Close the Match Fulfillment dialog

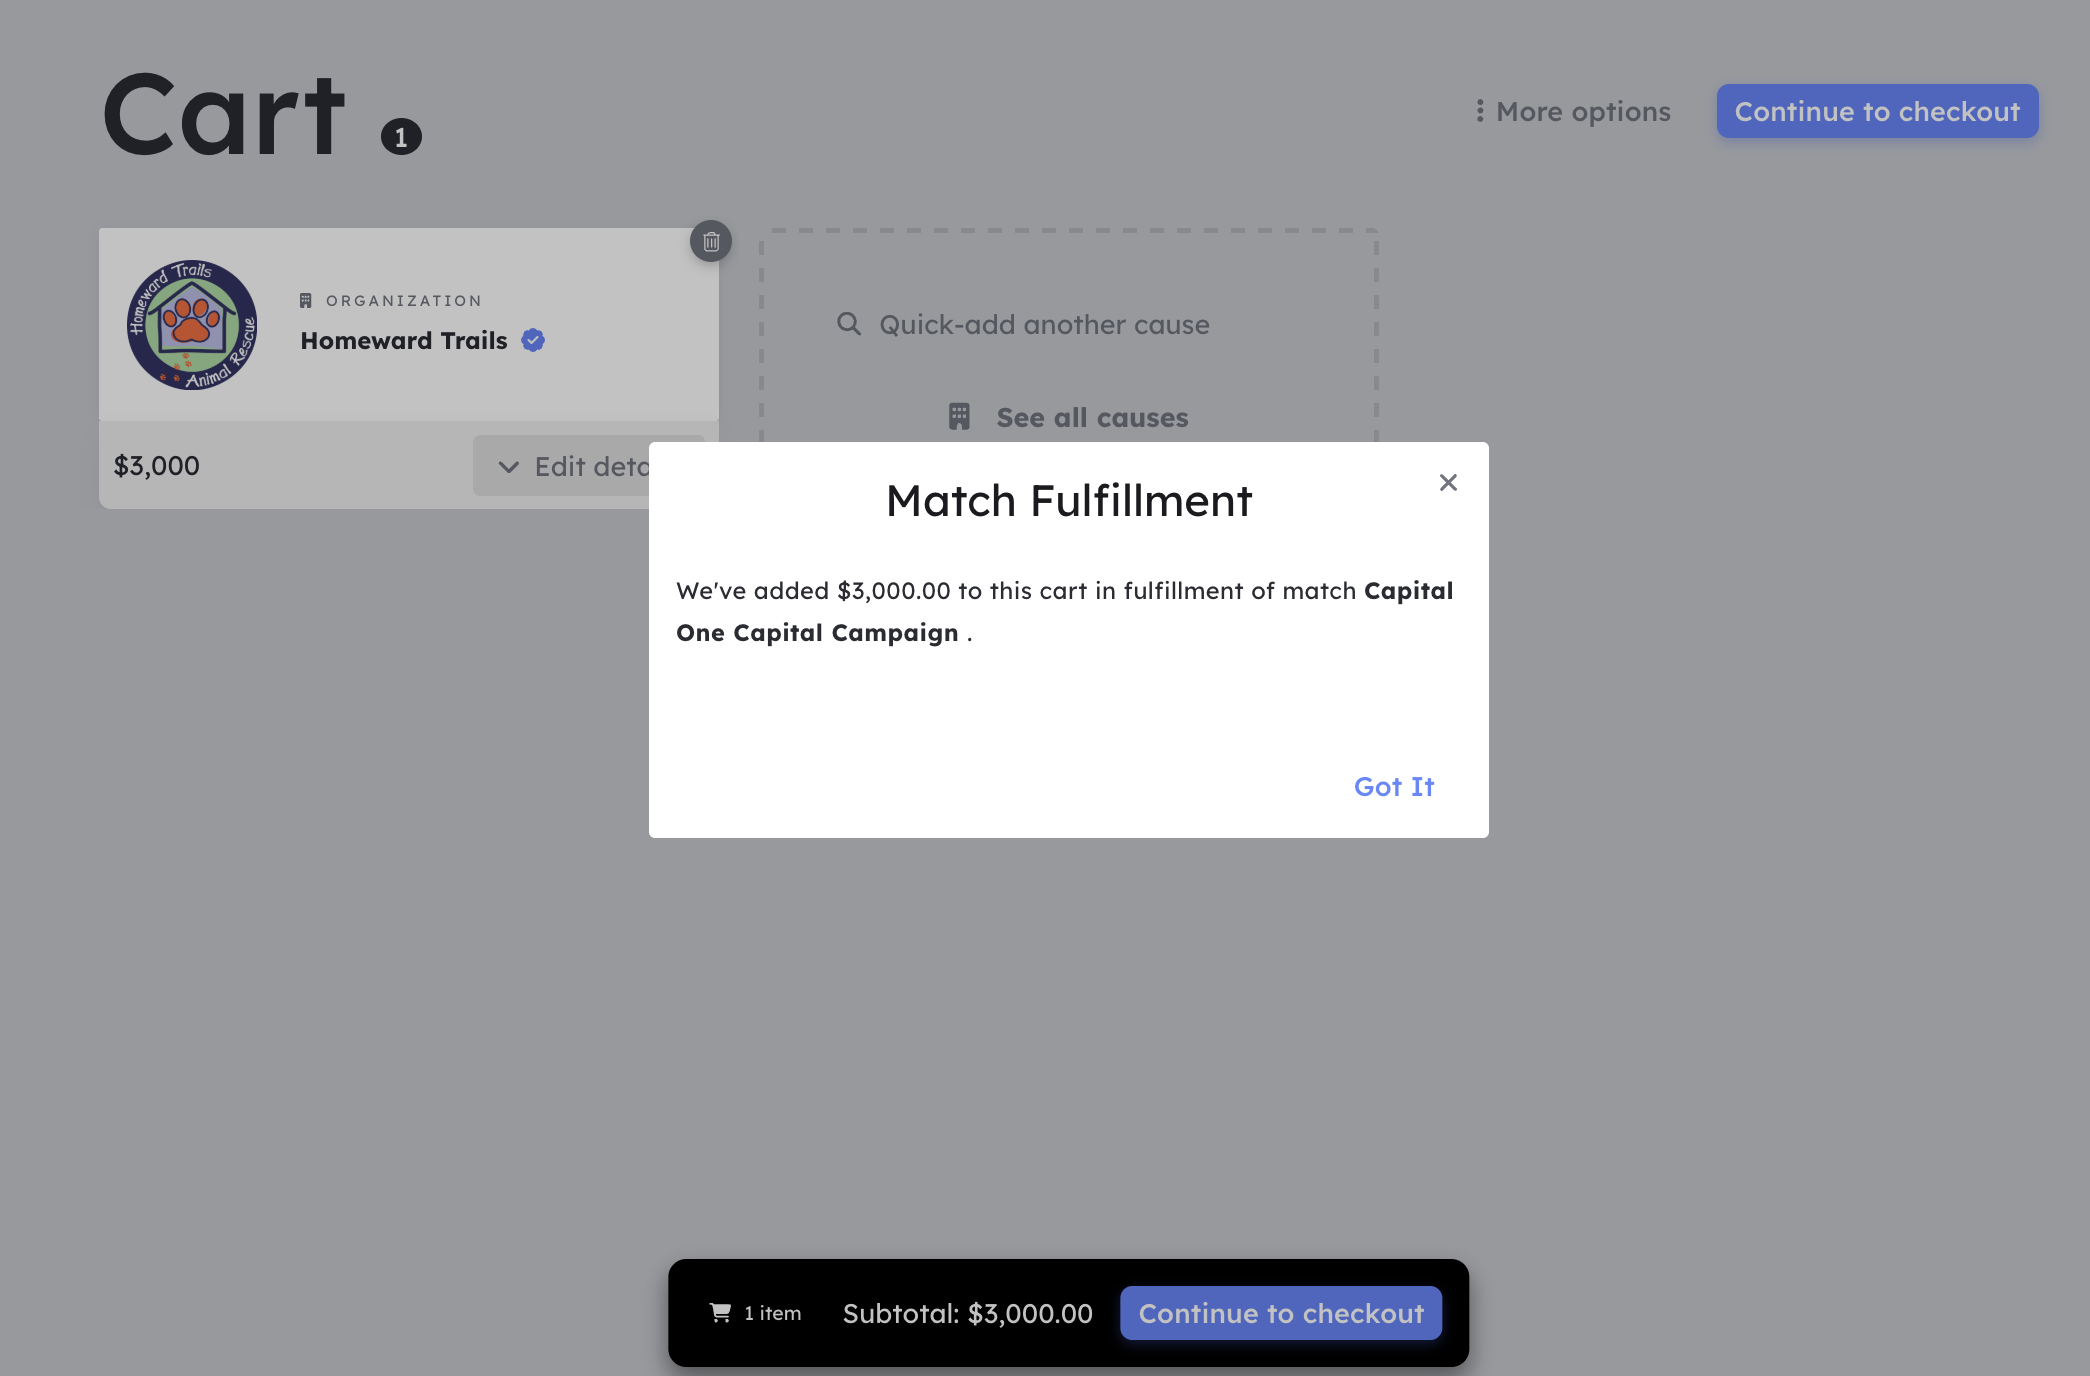(1448, 483)
